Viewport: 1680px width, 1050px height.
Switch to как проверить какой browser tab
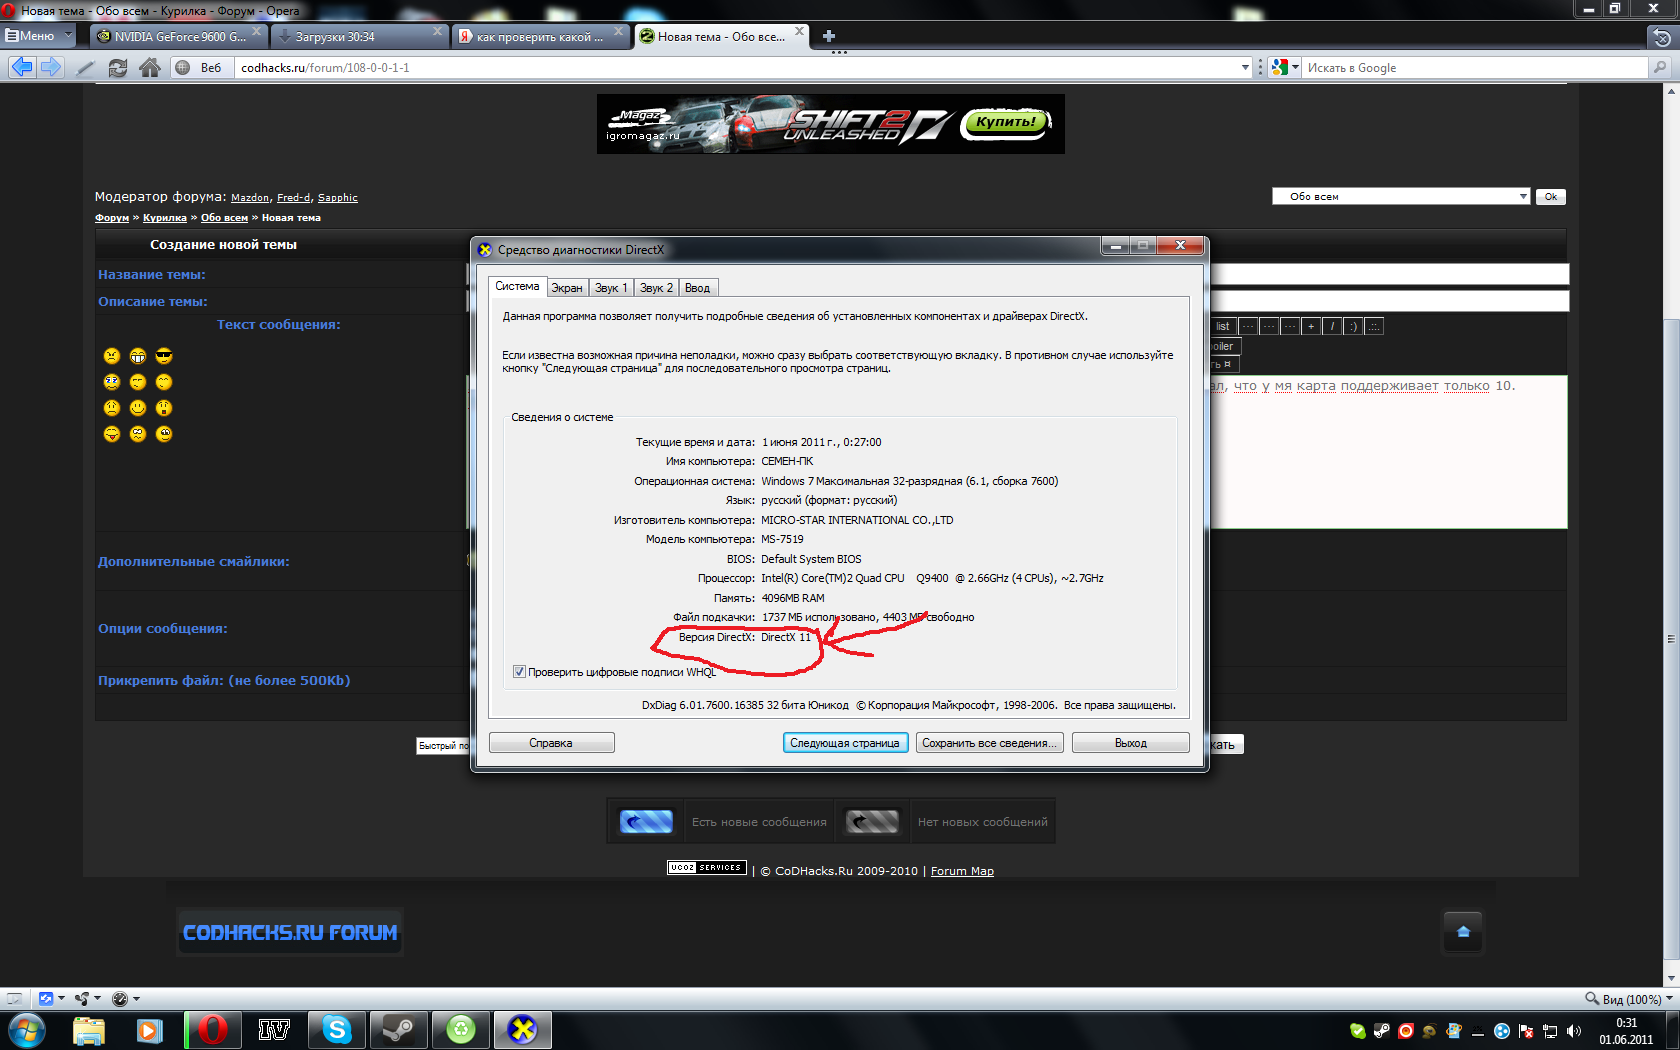[541, 37]
